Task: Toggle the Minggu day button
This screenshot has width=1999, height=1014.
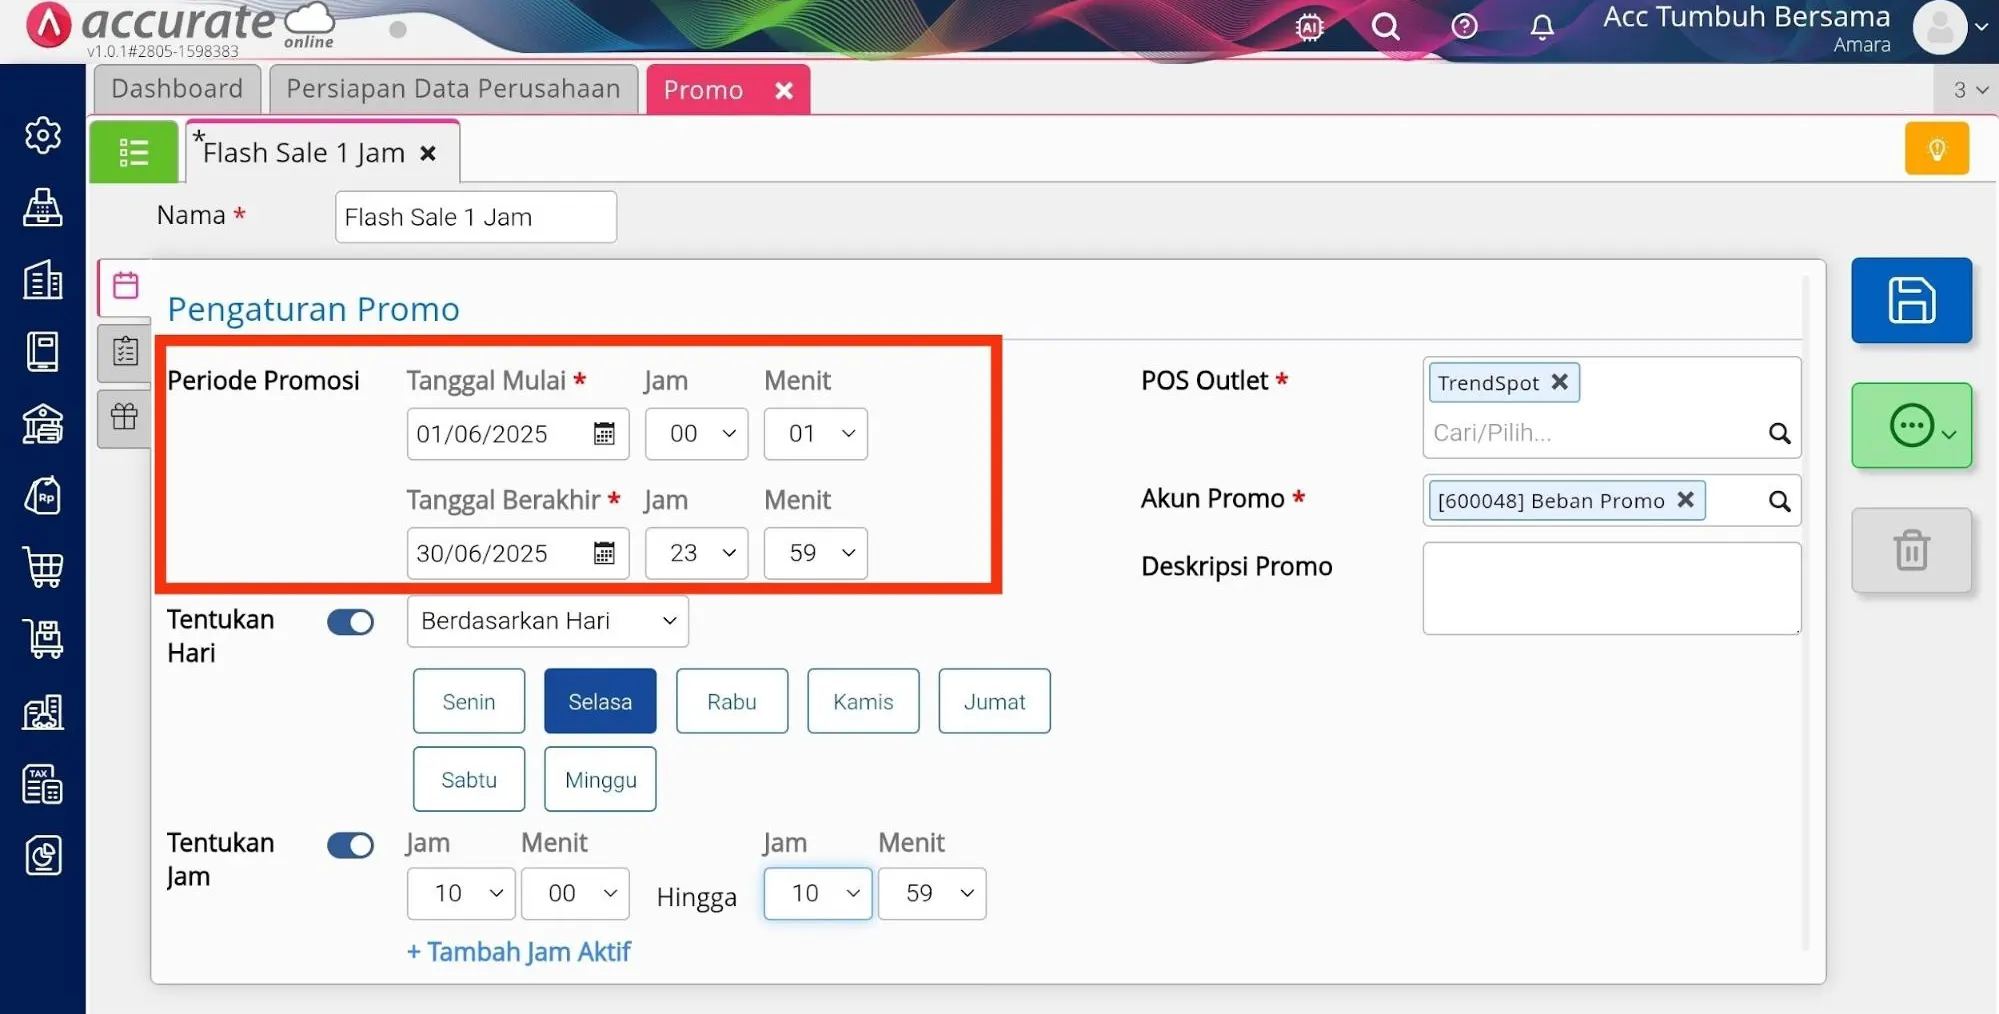Action: 600,779
